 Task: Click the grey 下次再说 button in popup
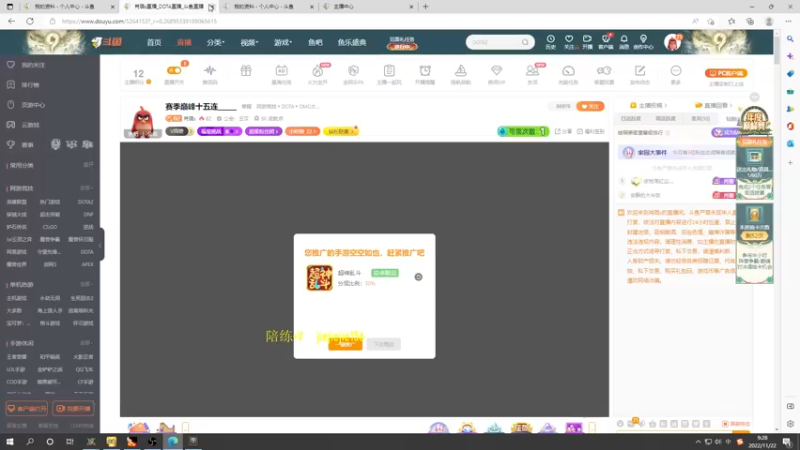(x=384, y=344)
